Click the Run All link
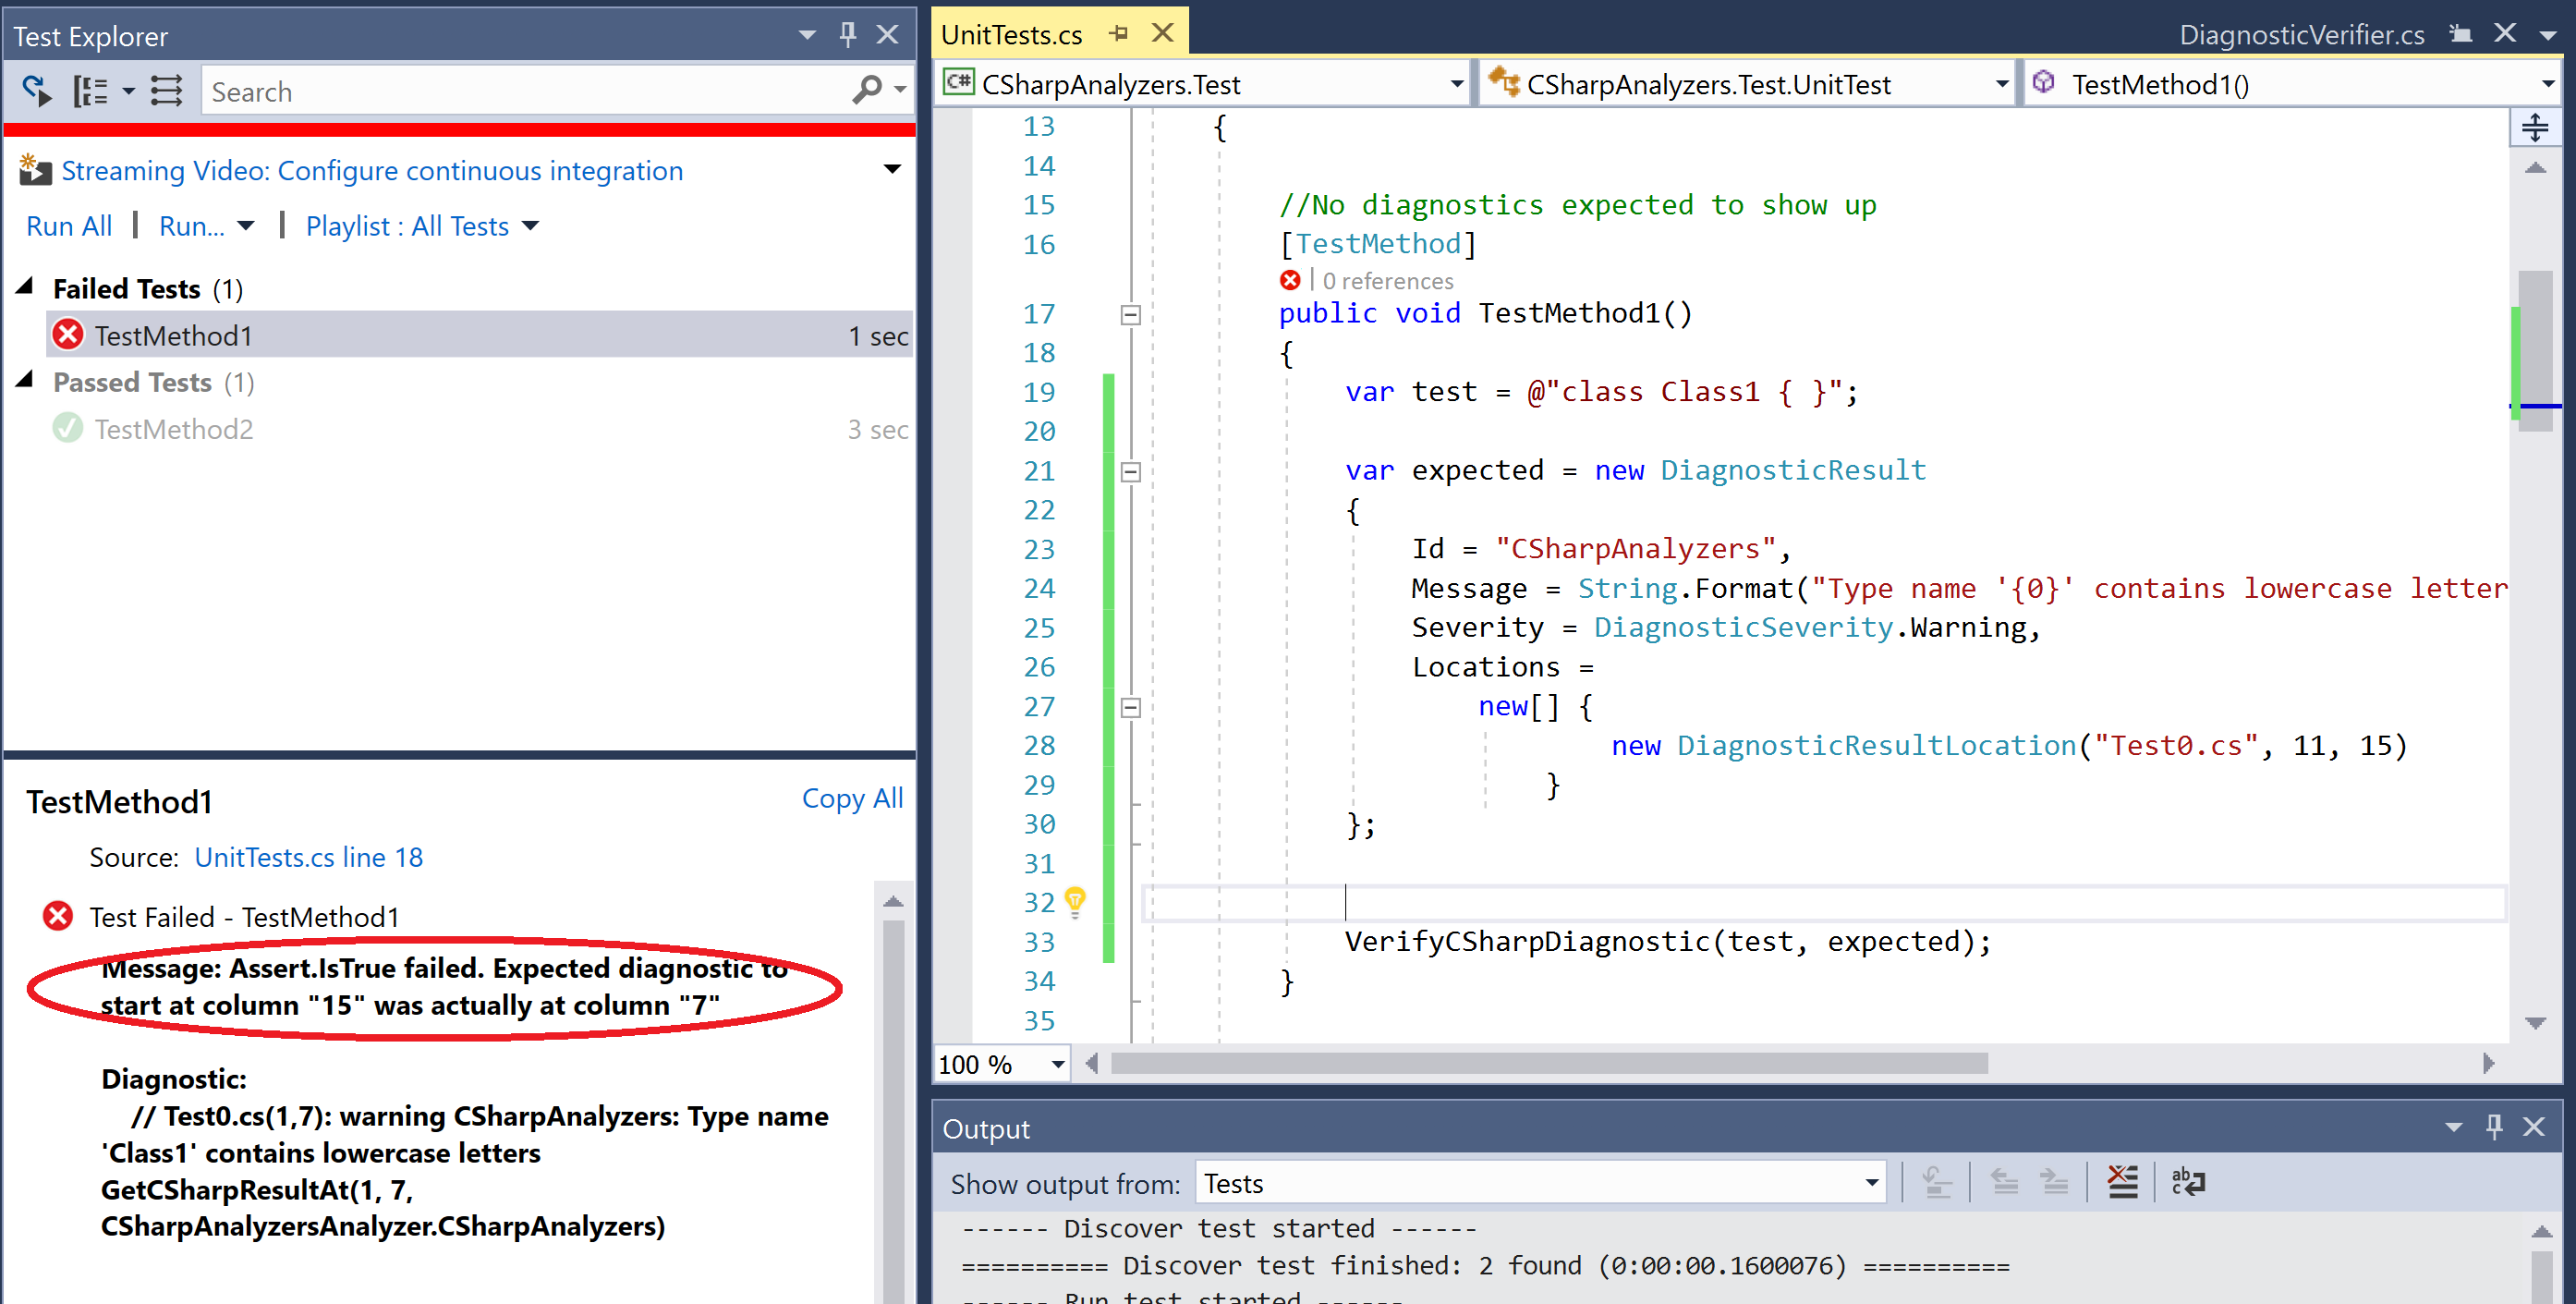This screenshot has width=2576, height=1304. tap(69, 226)
